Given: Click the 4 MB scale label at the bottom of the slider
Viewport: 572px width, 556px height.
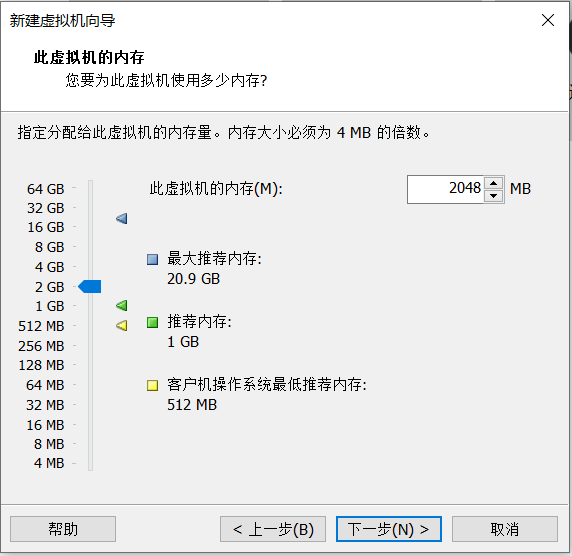Looking at the screenshot, I should [49, 463].
